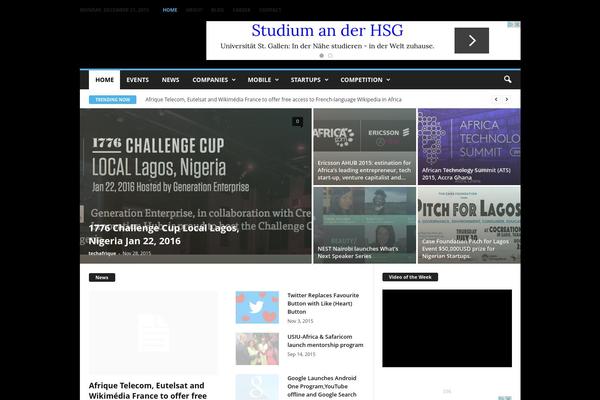Click the Nov 3, 2015 date text
Image resolution: width=600 pixels, height=400 pixels.
pos(300,321)
